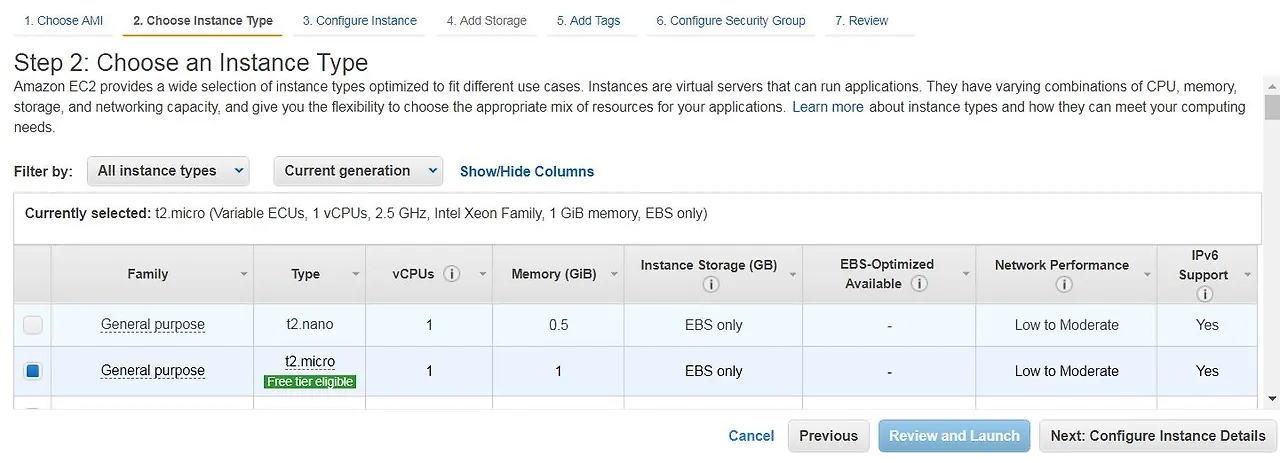Click the Free tier eligible badge
This screenshot has width=1280, height=463.
[x=310, y=382]
